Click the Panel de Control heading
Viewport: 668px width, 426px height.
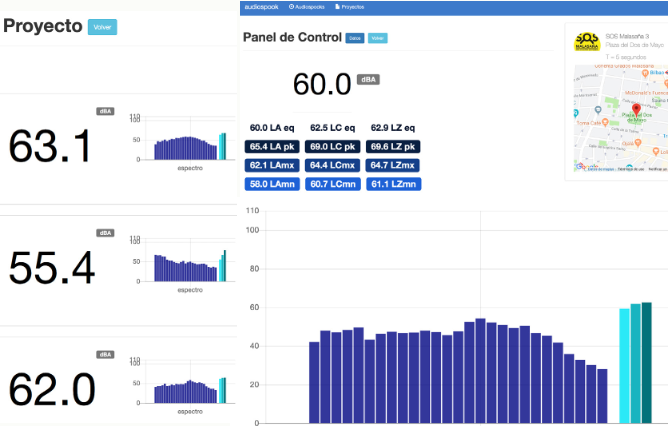pyautogui.click(x=292, y=37)
